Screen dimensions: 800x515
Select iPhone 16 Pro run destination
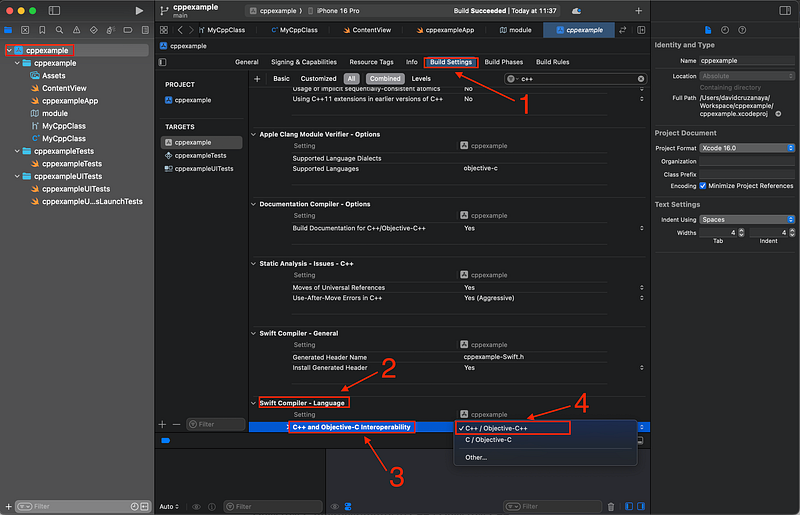334,11
